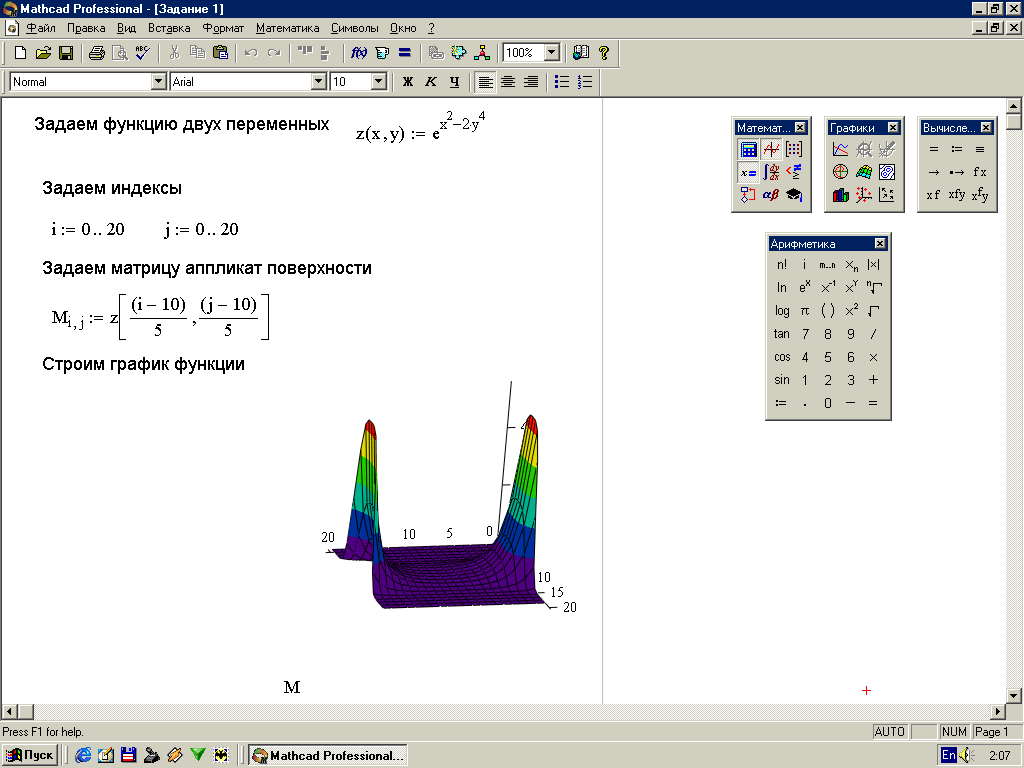Open the Вставка menu
This screenshot has width=1024, height=768.
tap(169, 28)
